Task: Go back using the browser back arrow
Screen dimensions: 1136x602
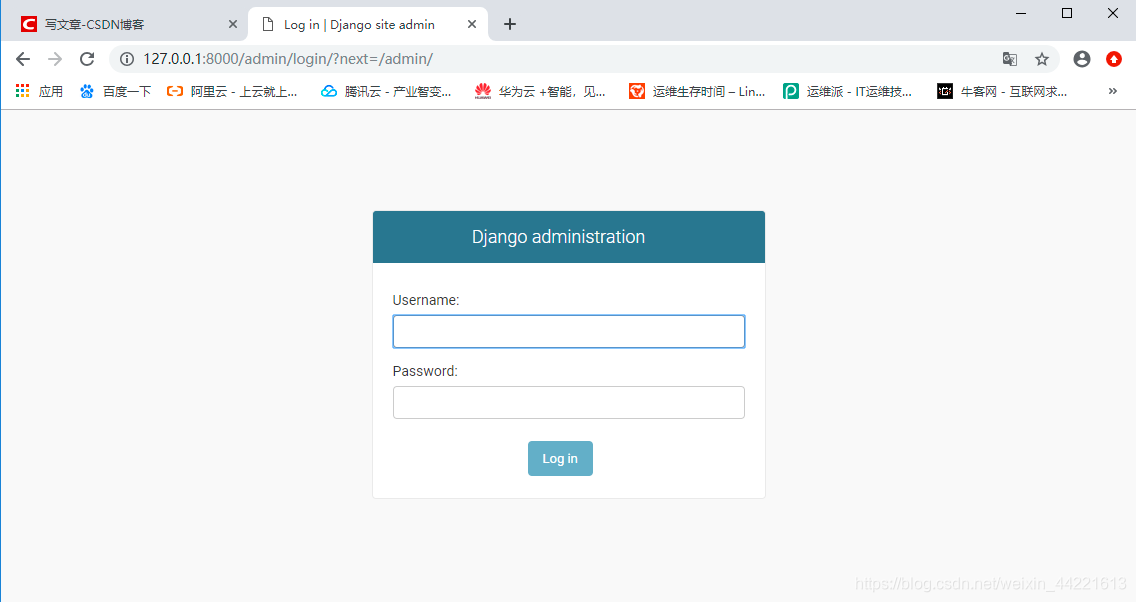Action: 23,59
